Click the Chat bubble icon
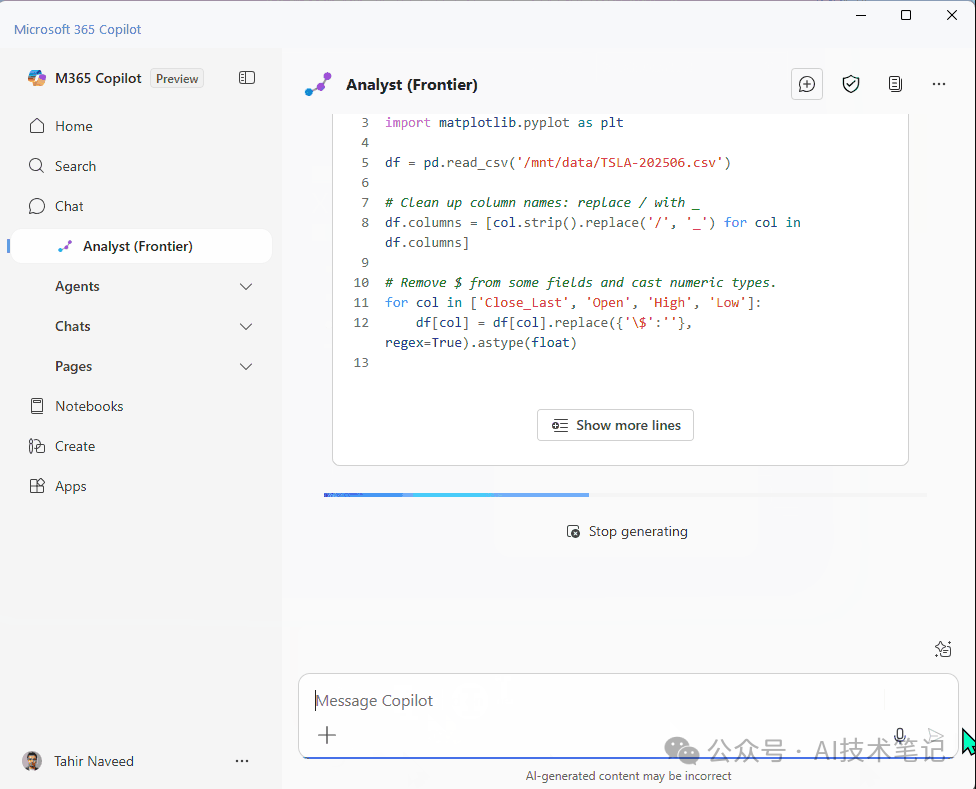 click(37, 206)
